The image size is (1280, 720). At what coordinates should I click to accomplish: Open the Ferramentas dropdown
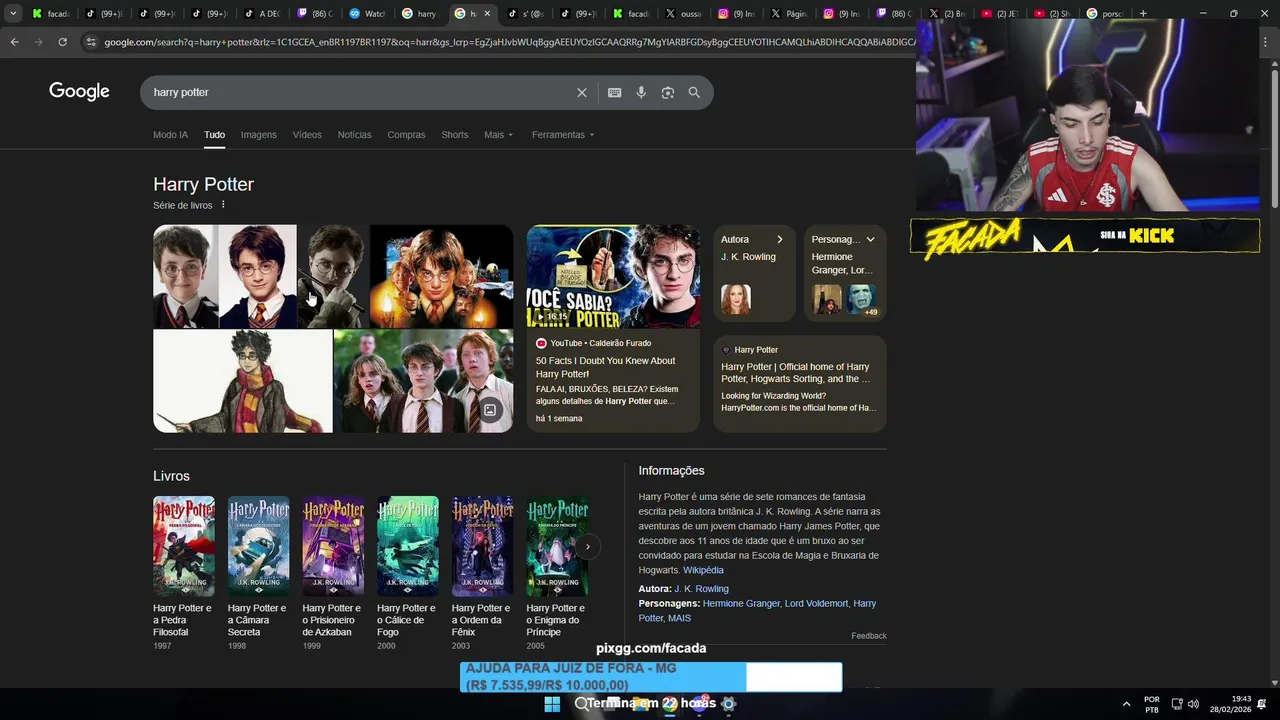563,135
